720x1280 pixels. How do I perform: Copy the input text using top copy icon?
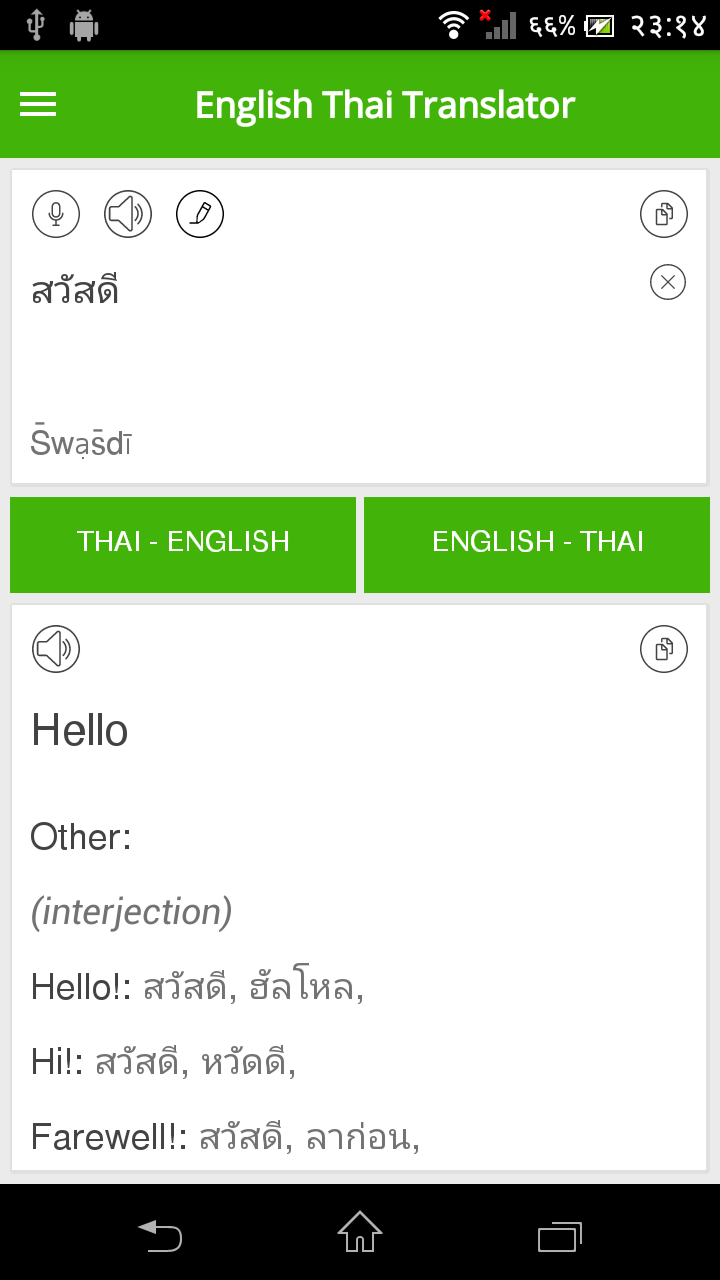[x=663, y=213]
